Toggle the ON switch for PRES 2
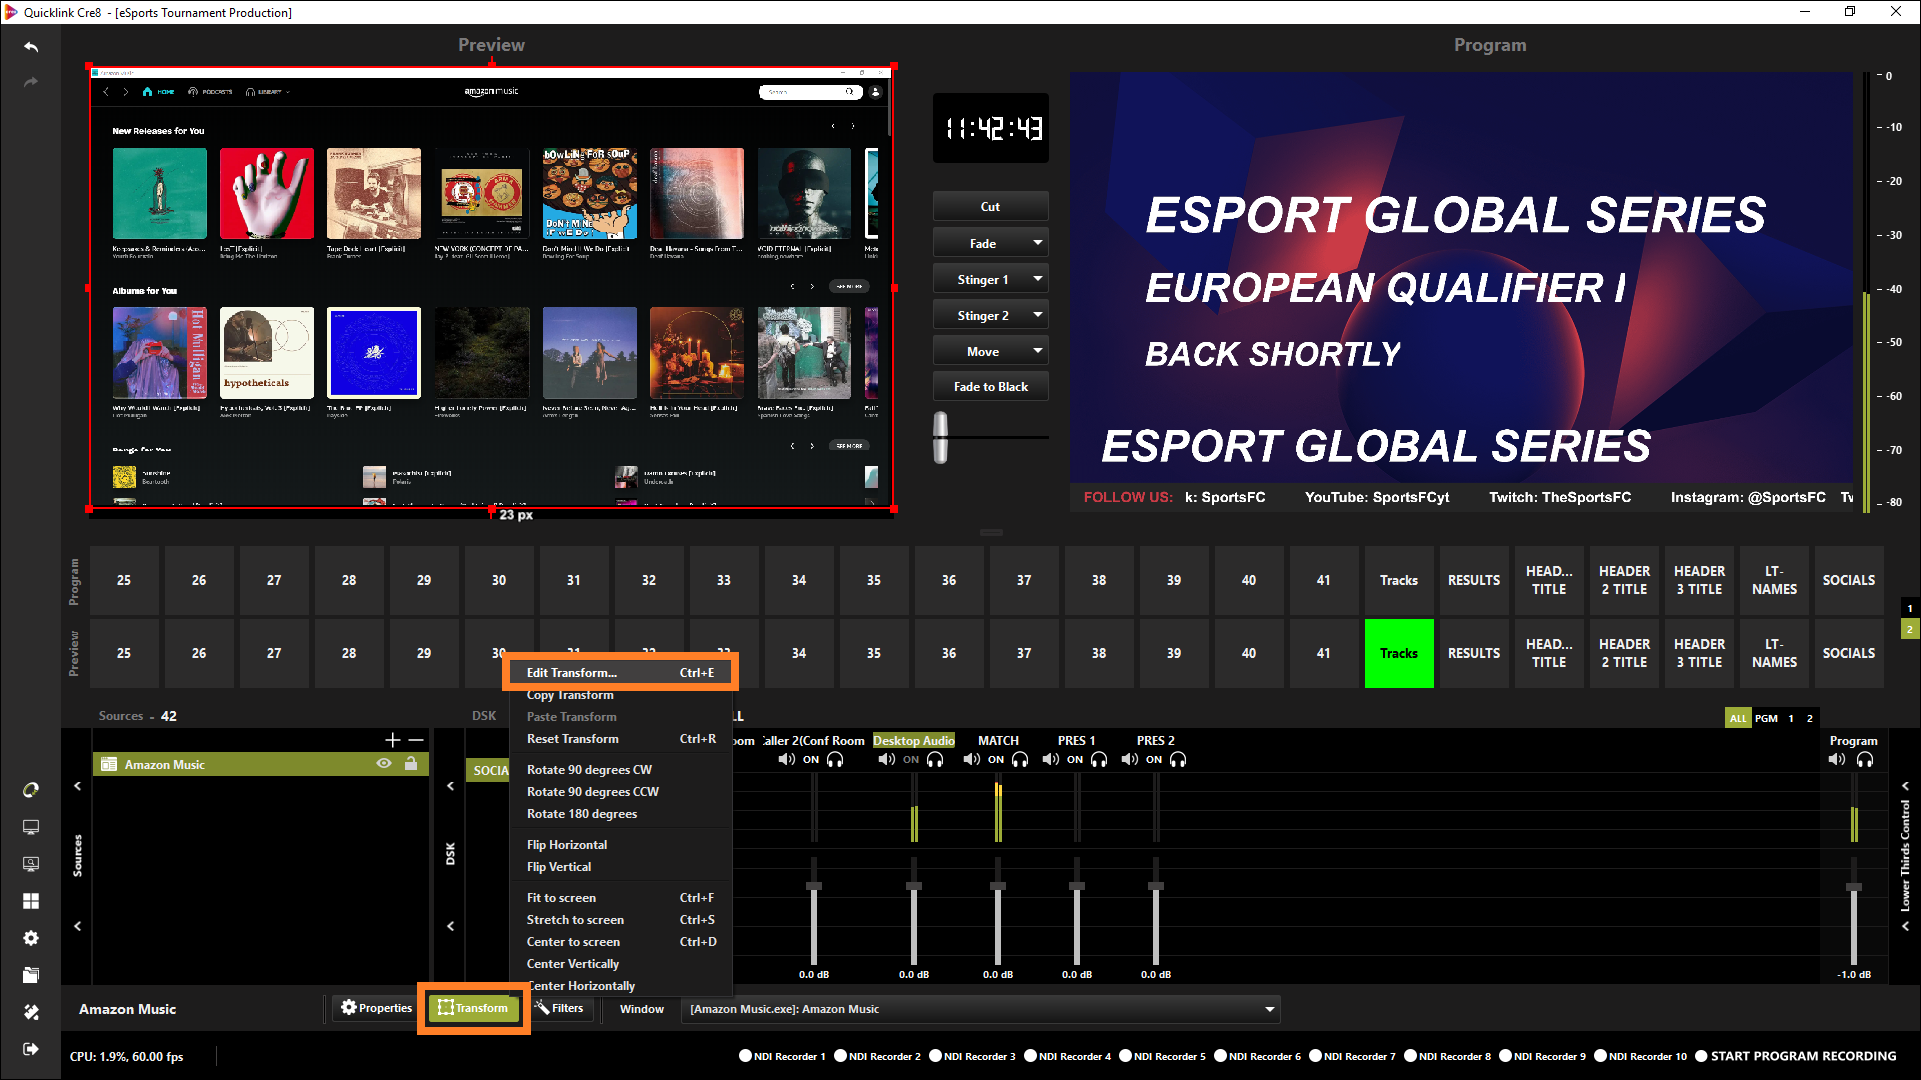Screen dimensions: 1921x1080 [1154, 760]
